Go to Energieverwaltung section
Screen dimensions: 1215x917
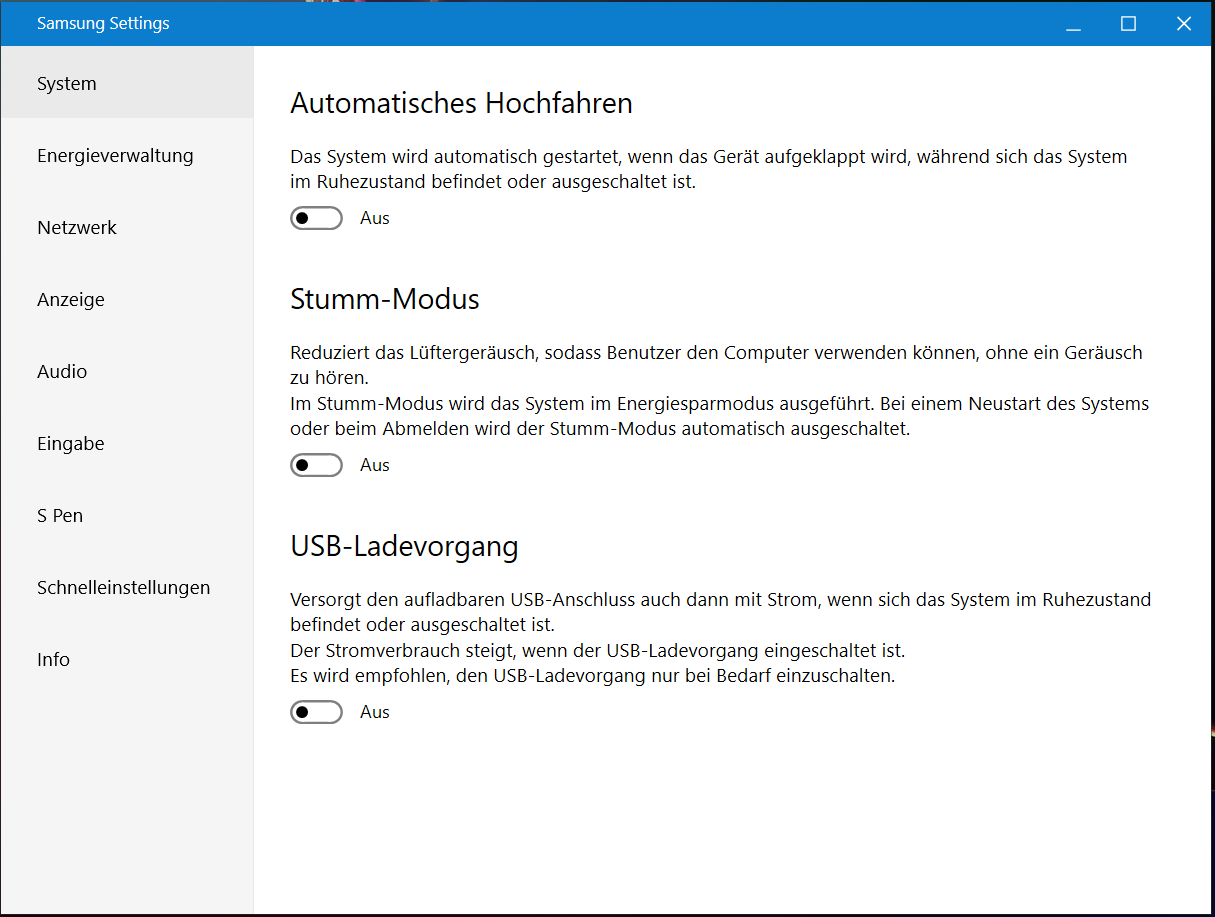point(115,156)
